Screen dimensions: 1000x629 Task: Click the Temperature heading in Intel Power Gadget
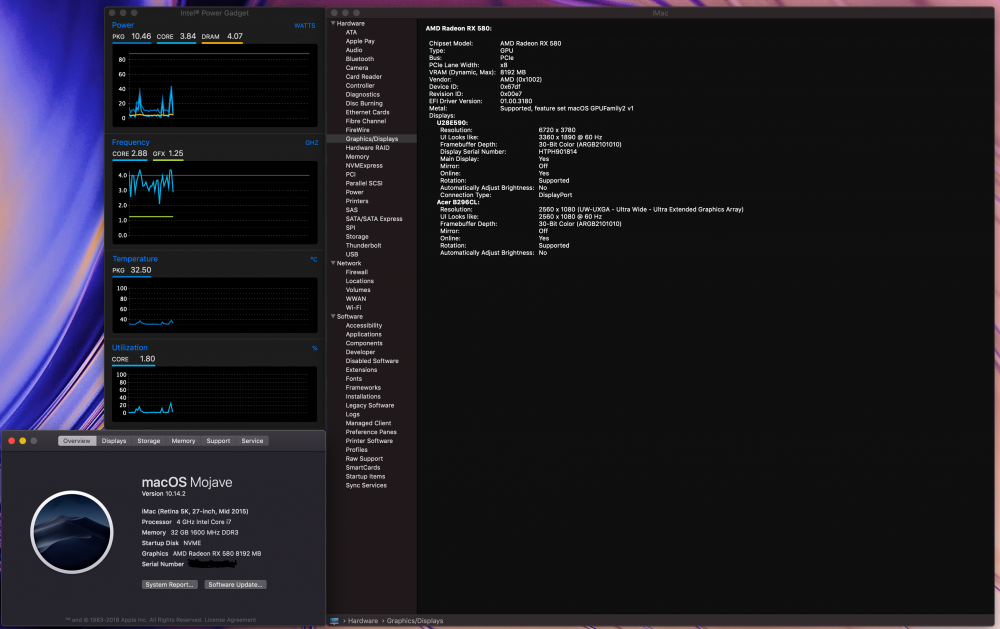[135, 259]
